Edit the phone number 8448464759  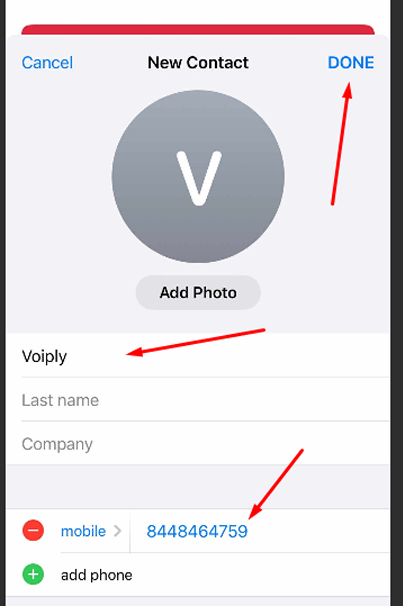197,531
